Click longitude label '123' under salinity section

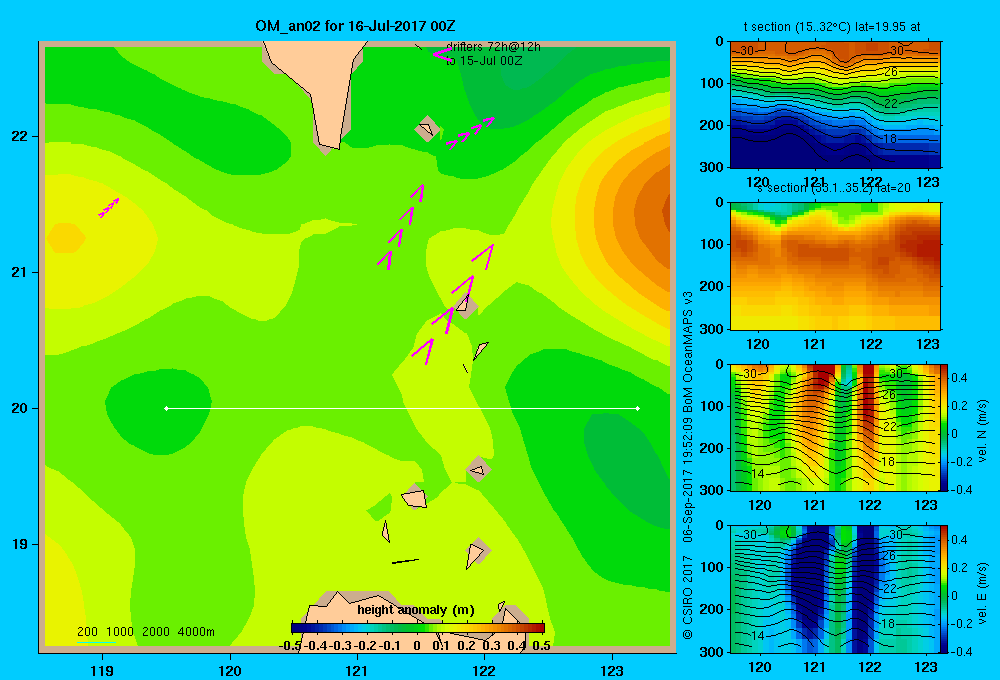(927, 344)
